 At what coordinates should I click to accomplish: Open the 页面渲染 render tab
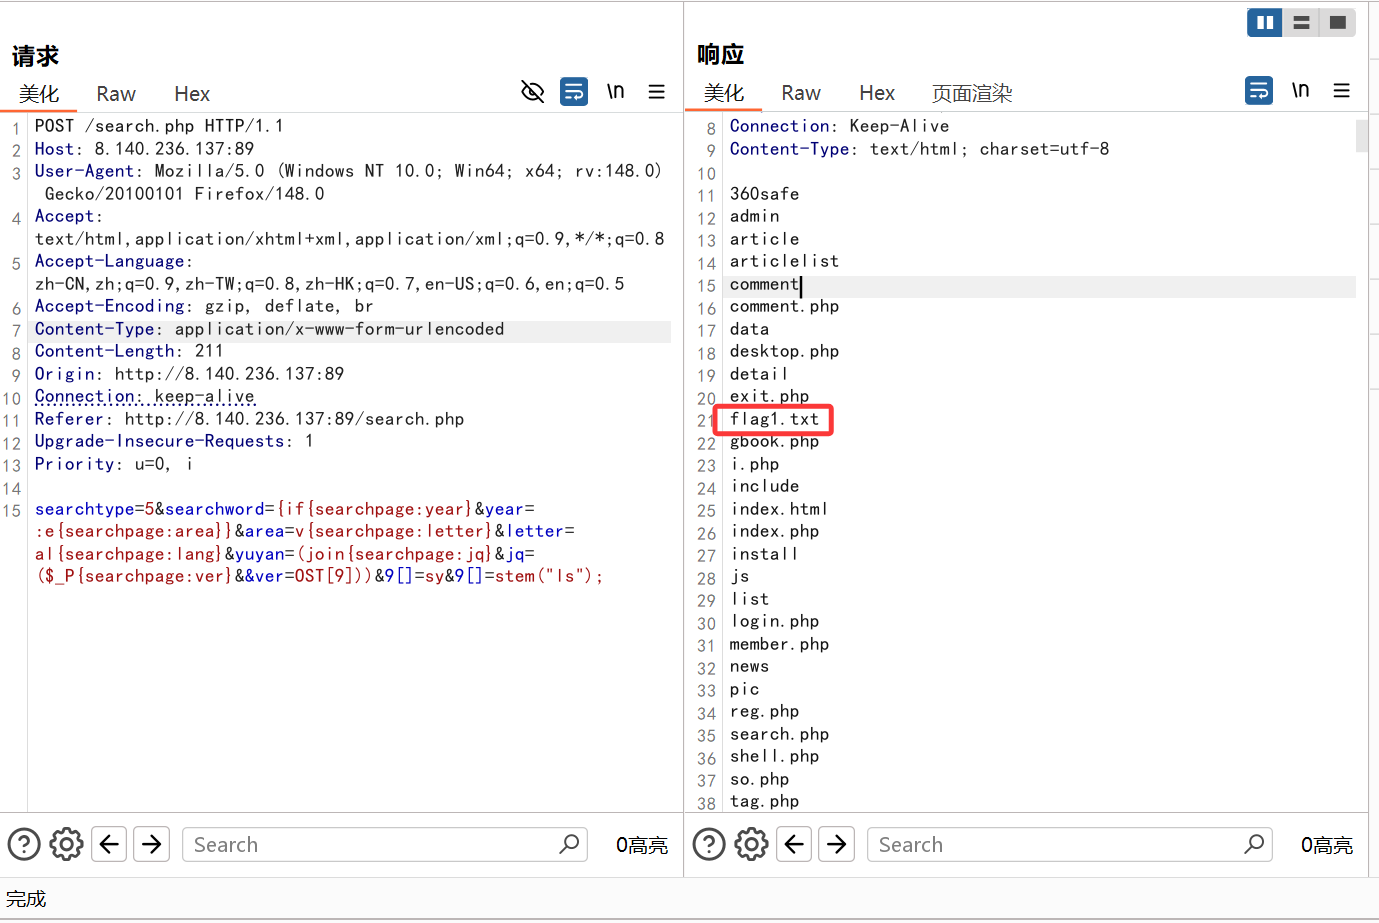[972, 93]
